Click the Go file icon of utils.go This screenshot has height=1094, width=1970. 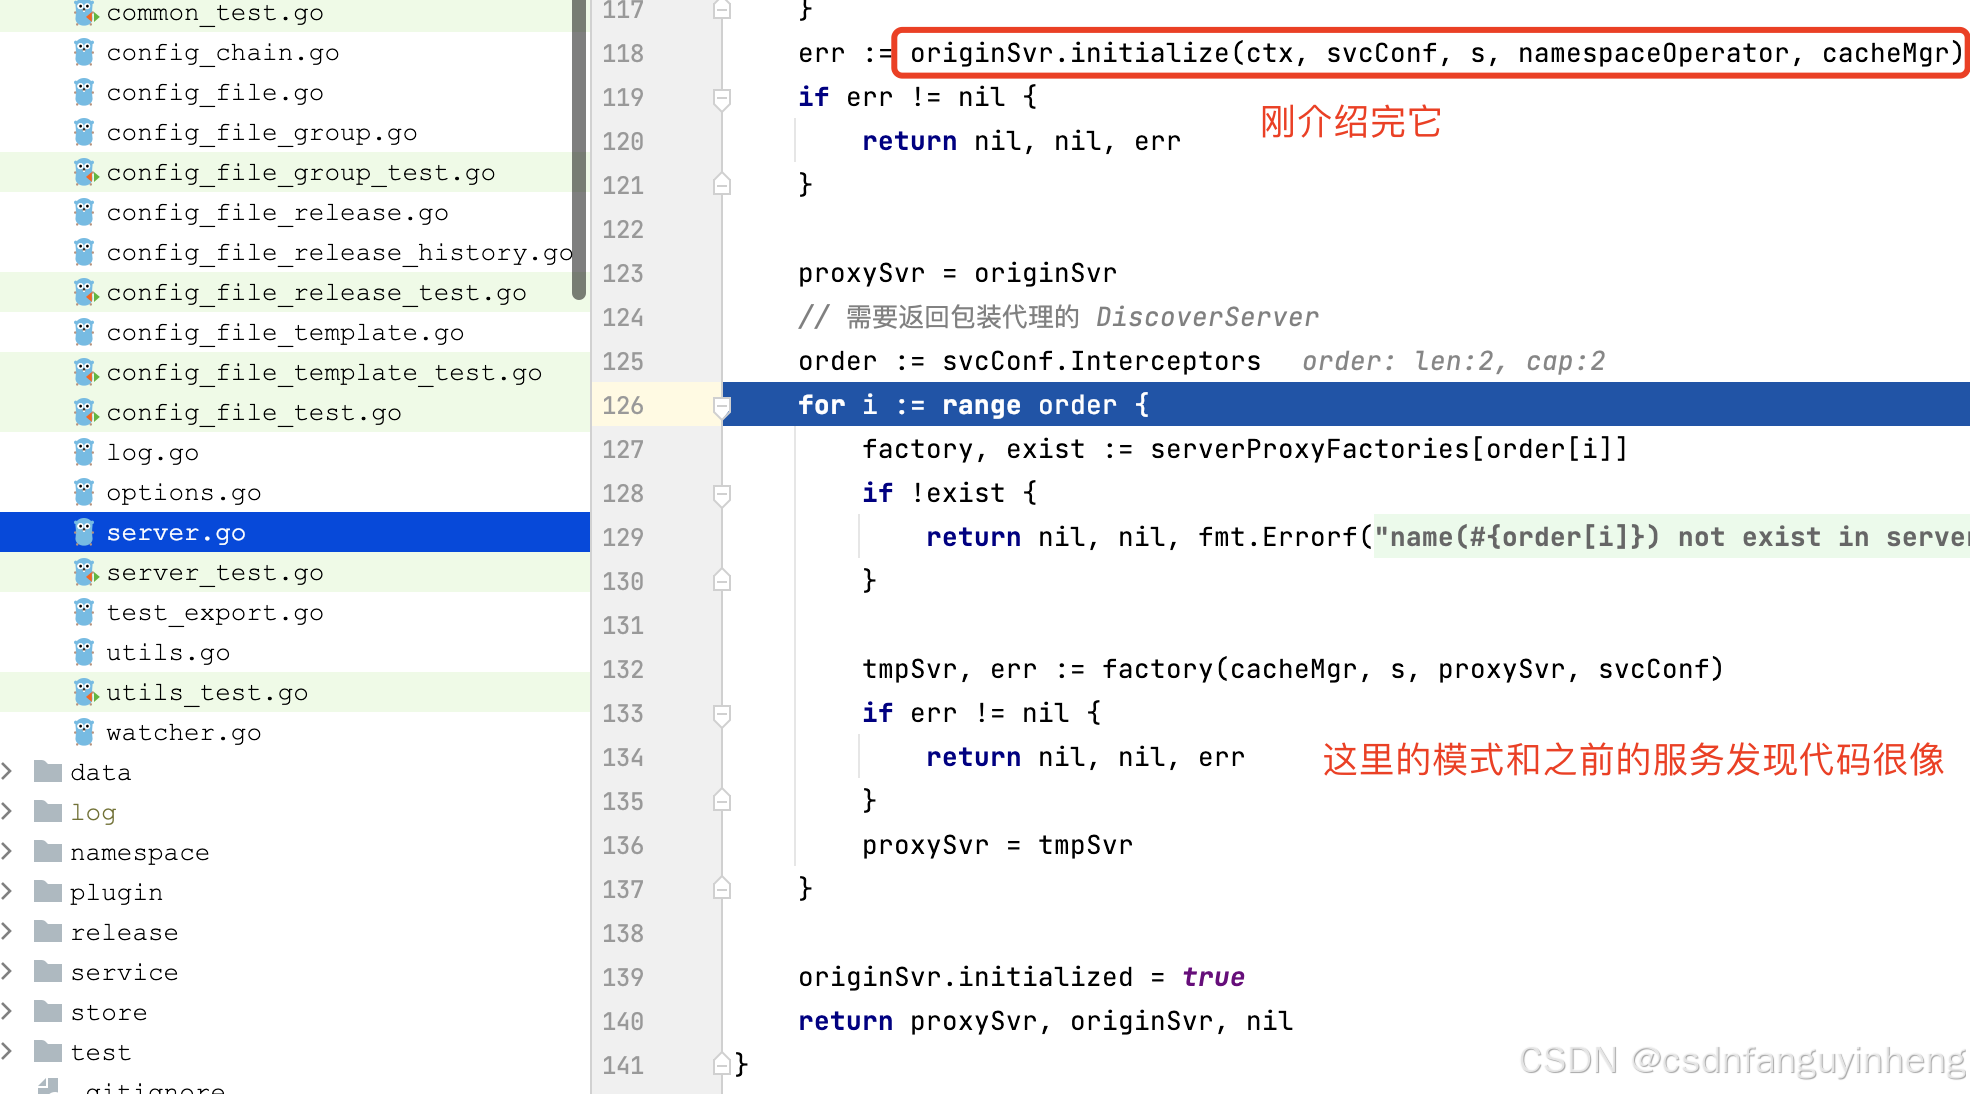coord(85,652)
